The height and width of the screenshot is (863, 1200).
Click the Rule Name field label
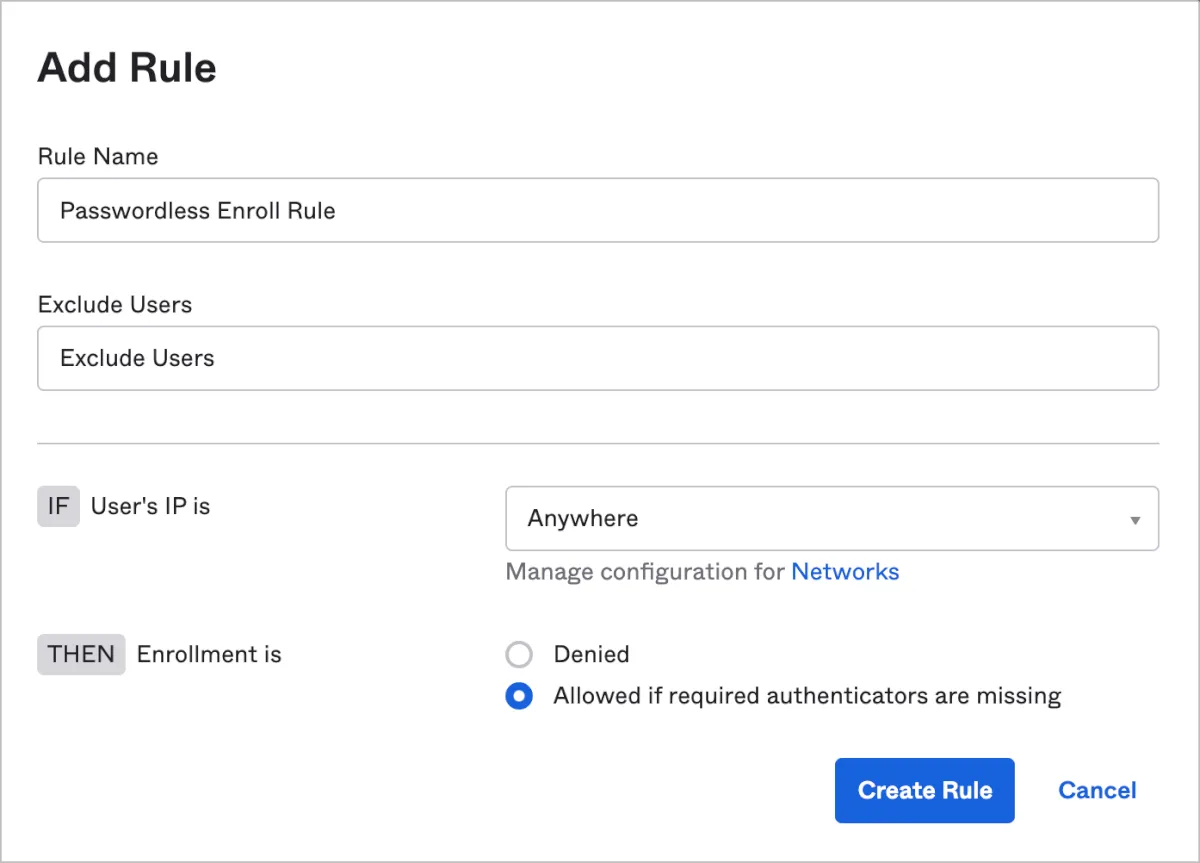(98, 157)
